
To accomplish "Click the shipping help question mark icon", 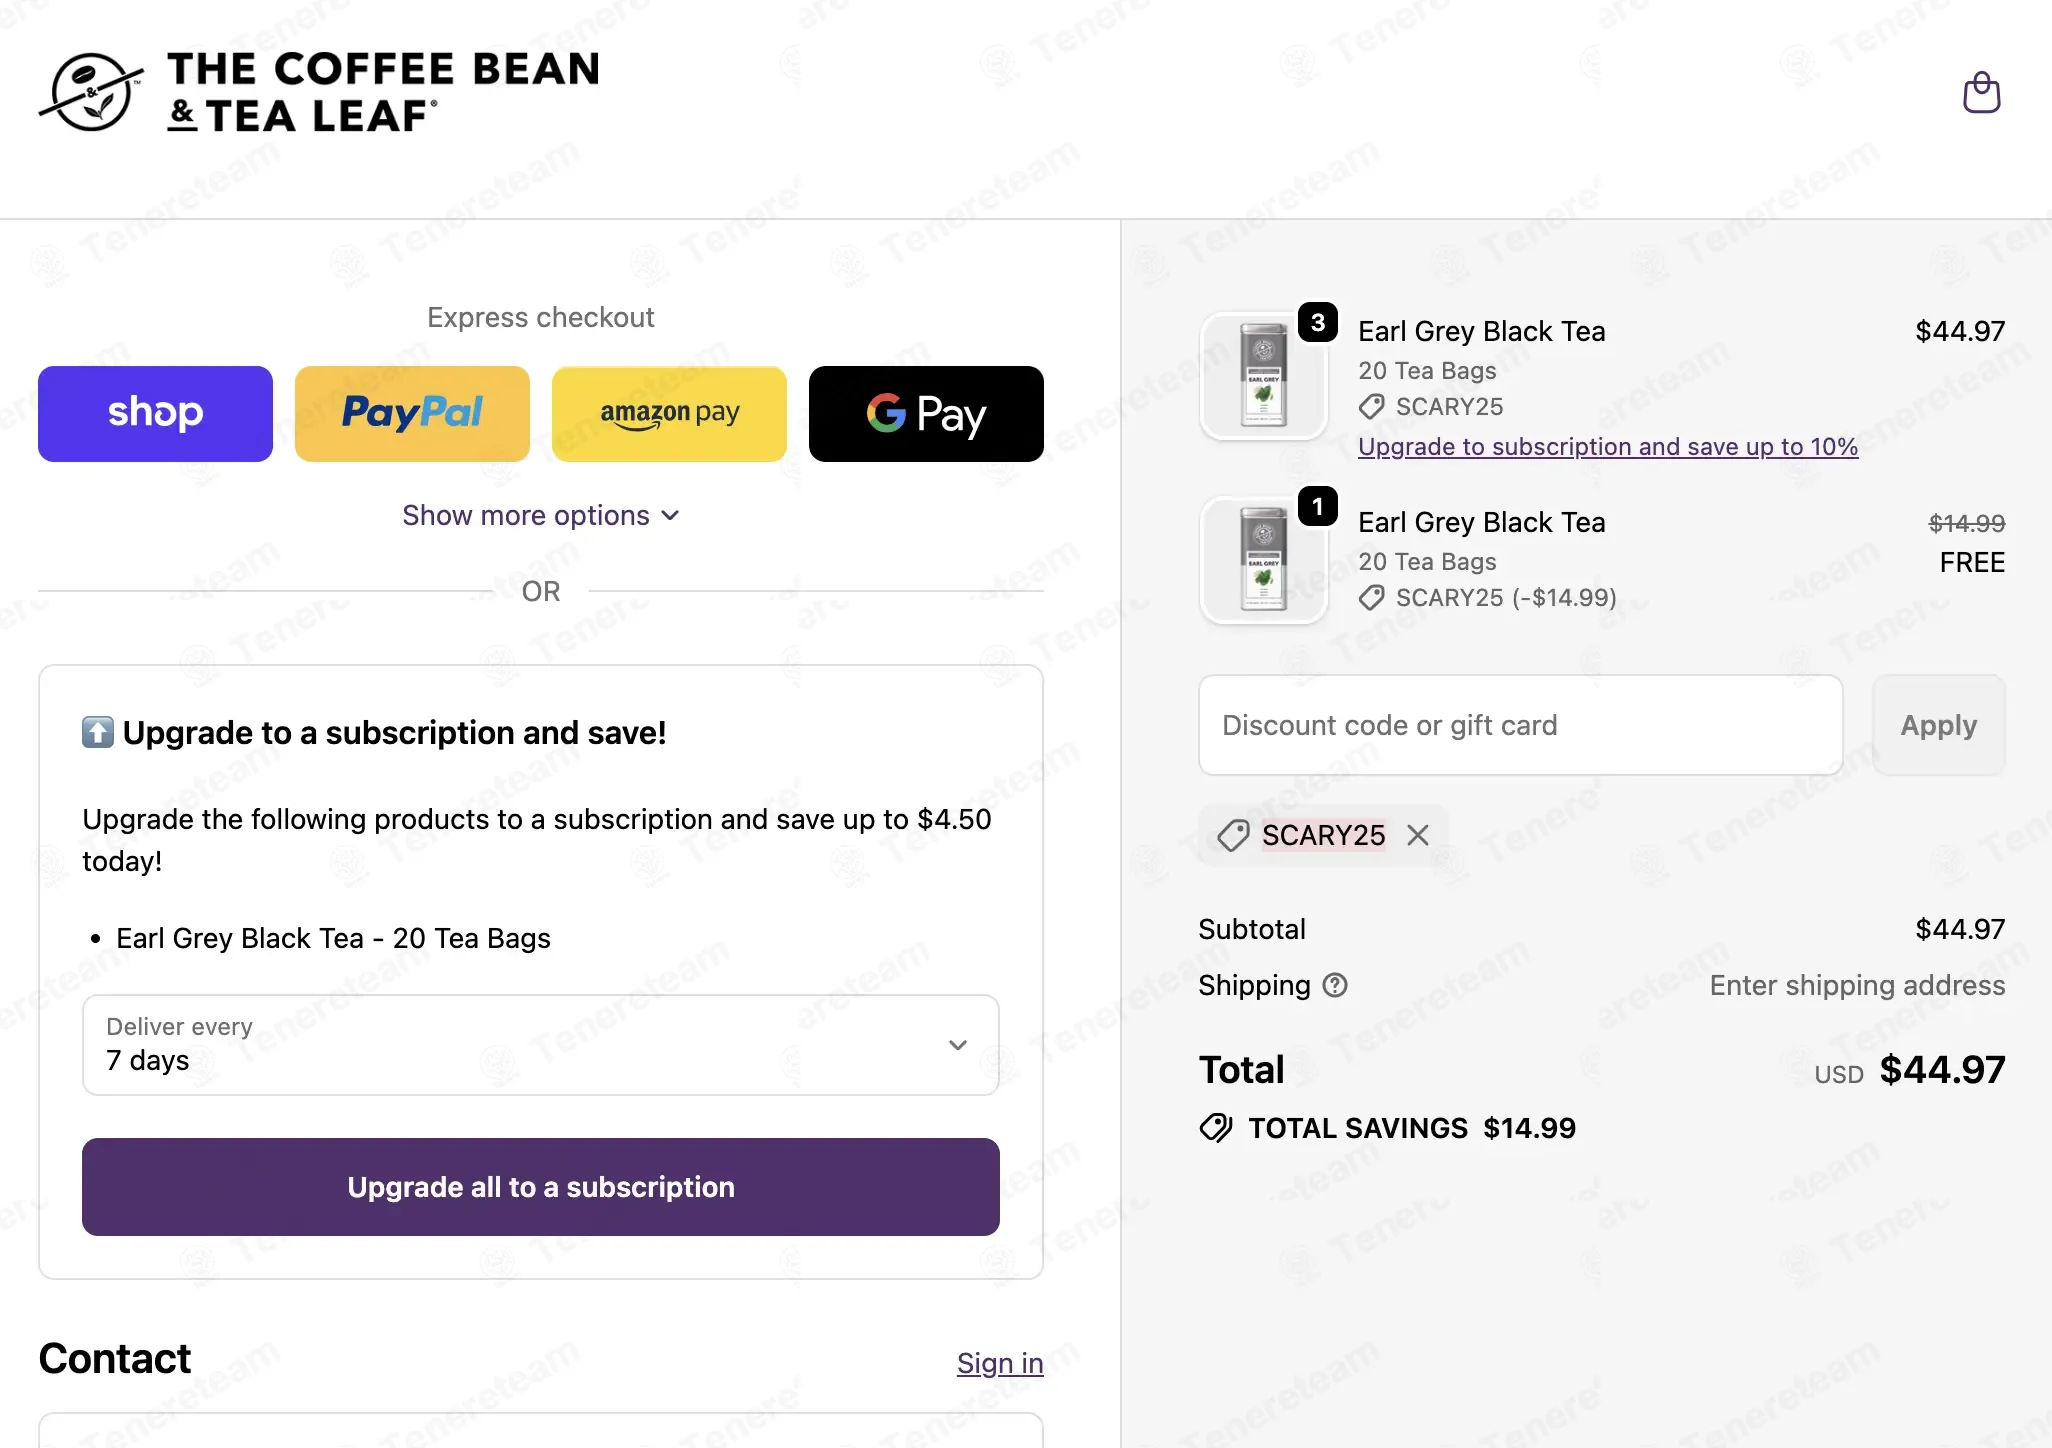I will click(1335, 986).
